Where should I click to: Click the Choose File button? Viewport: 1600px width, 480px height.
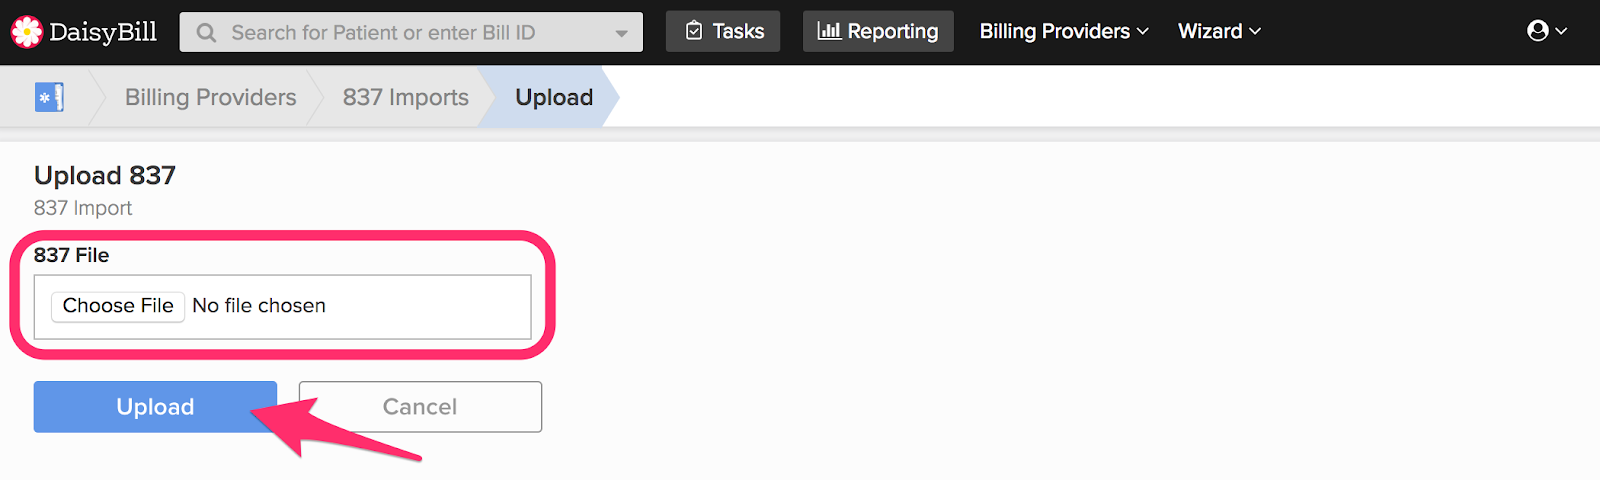tap(118, 306)
